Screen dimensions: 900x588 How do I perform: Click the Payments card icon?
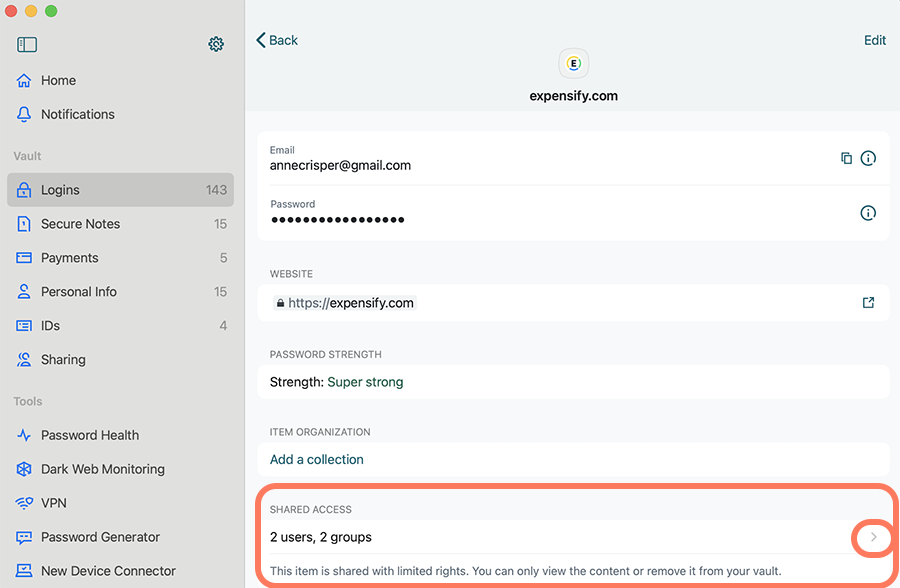[24, 258]
